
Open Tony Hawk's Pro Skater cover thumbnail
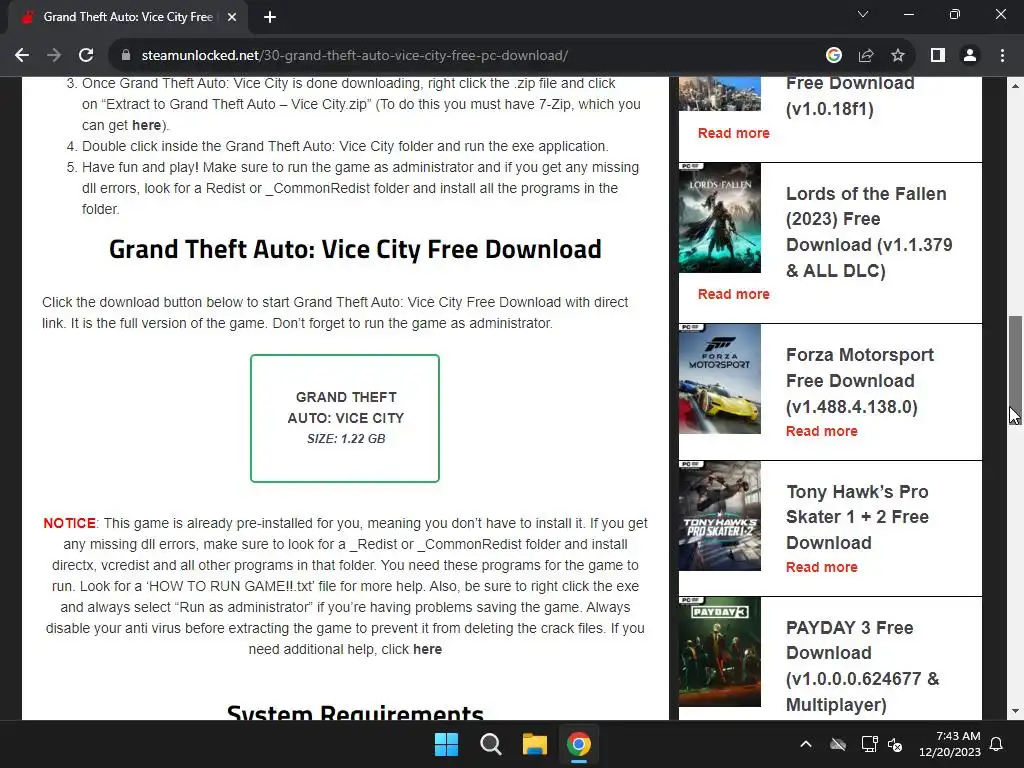(x=720, y=516)
